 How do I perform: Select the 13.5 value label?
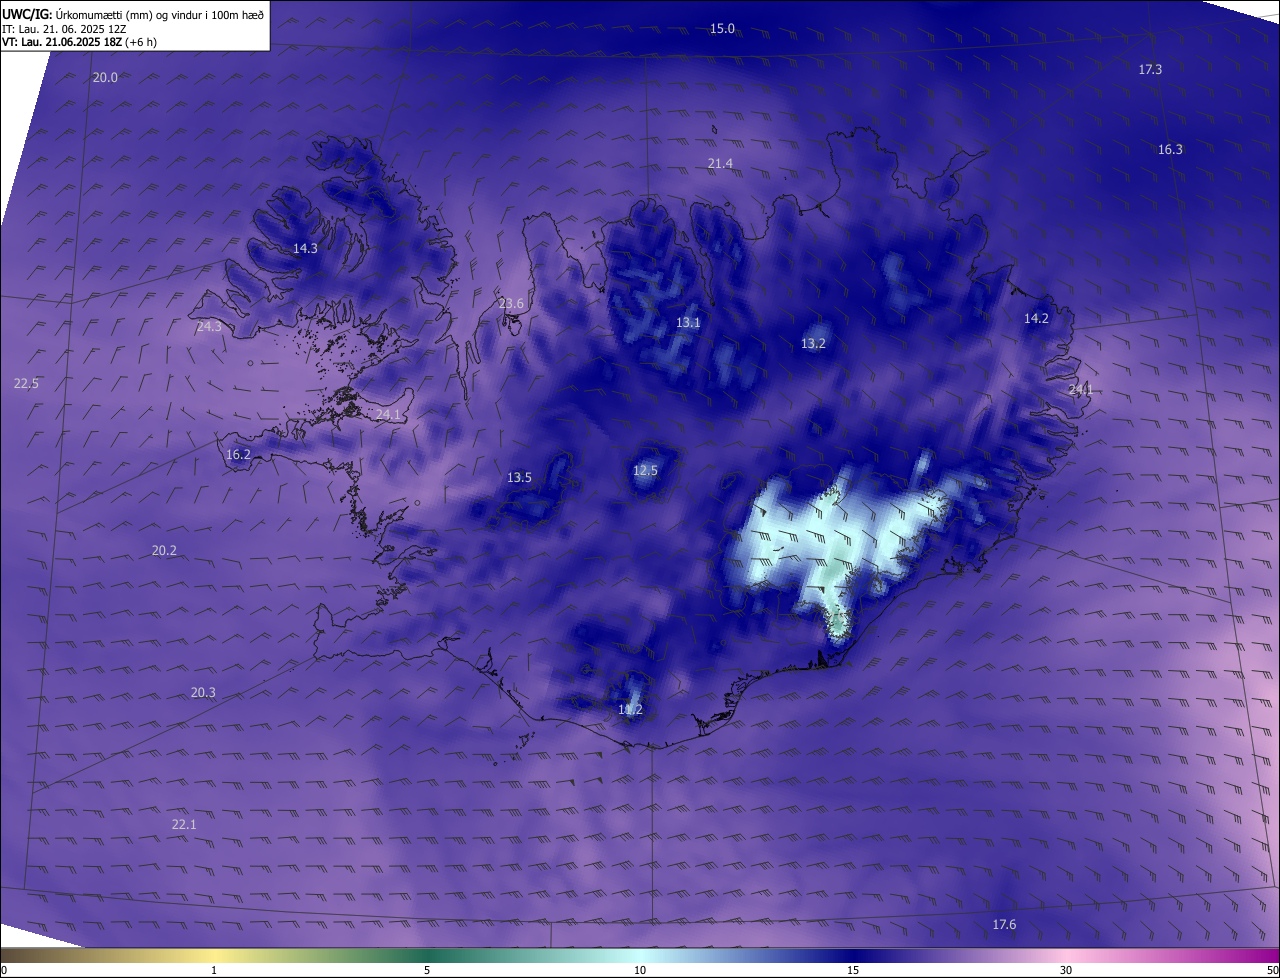point(519,477)
